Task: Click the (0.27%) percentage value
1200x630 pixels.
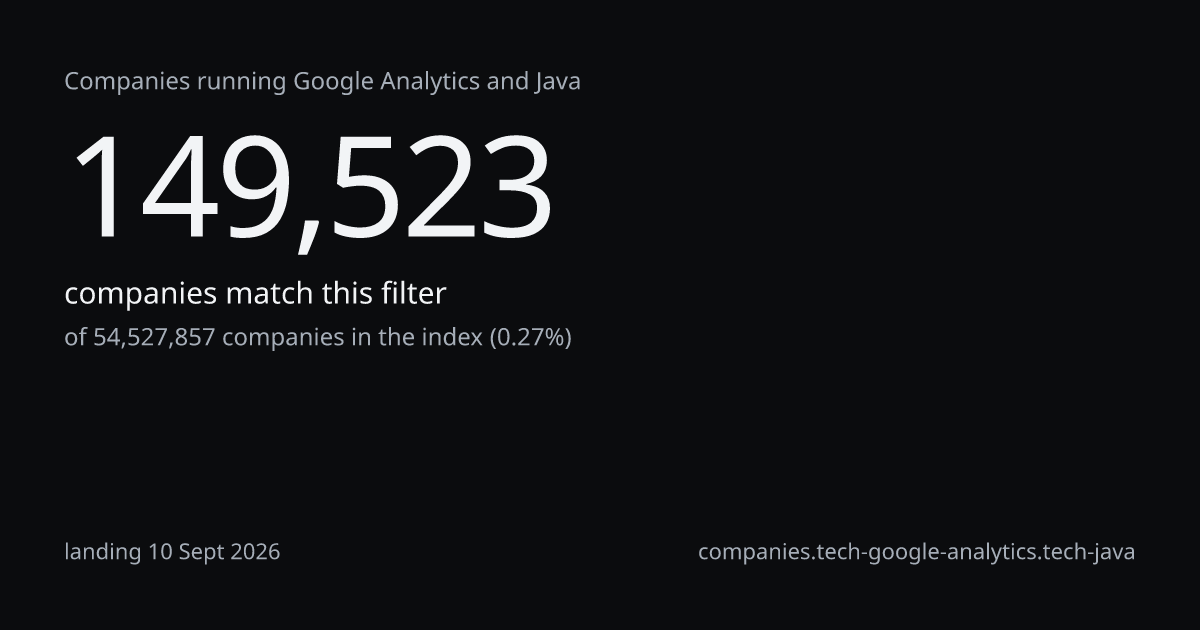Action: pyautogui.click(x=530, y=338)
